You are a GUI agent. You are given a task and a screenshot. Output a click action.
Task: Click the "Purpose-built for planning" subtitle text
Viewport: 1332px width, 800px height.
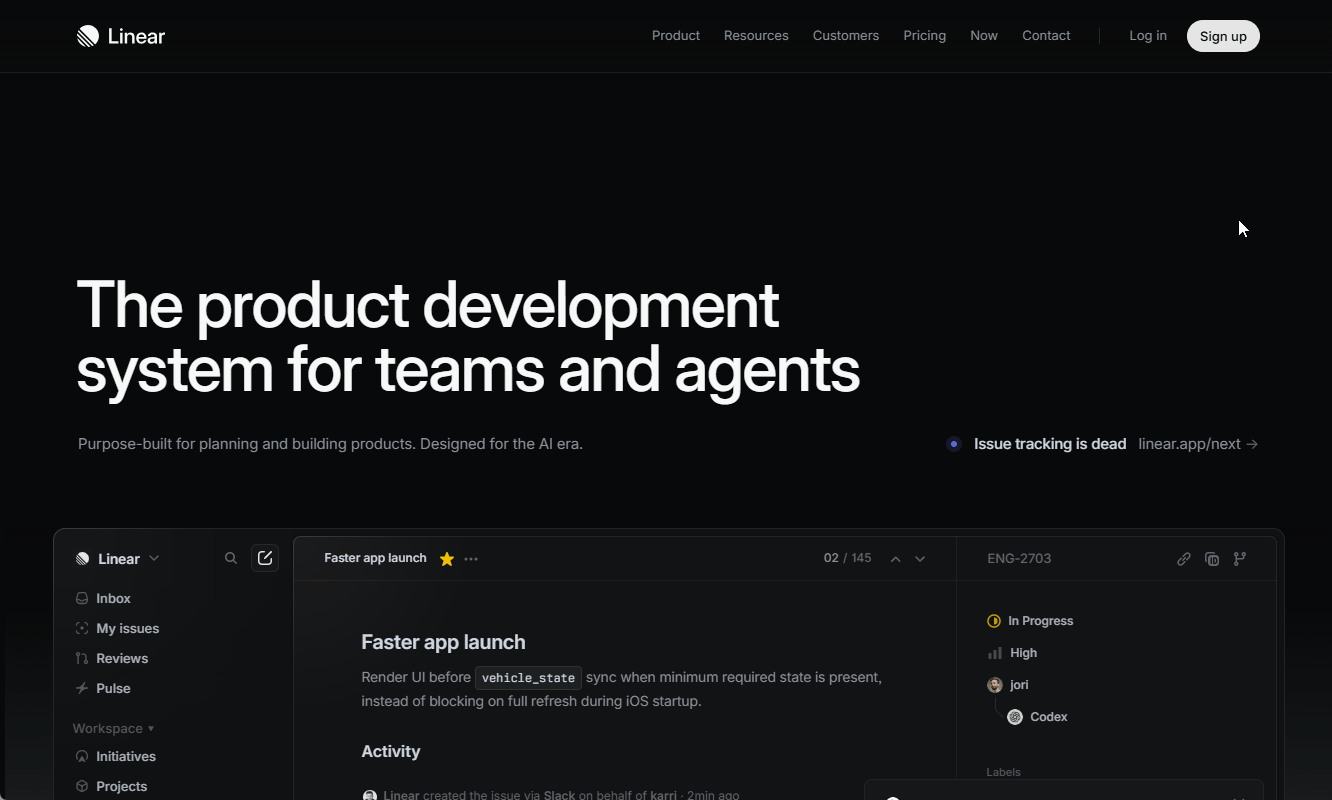tap(330, 444)
